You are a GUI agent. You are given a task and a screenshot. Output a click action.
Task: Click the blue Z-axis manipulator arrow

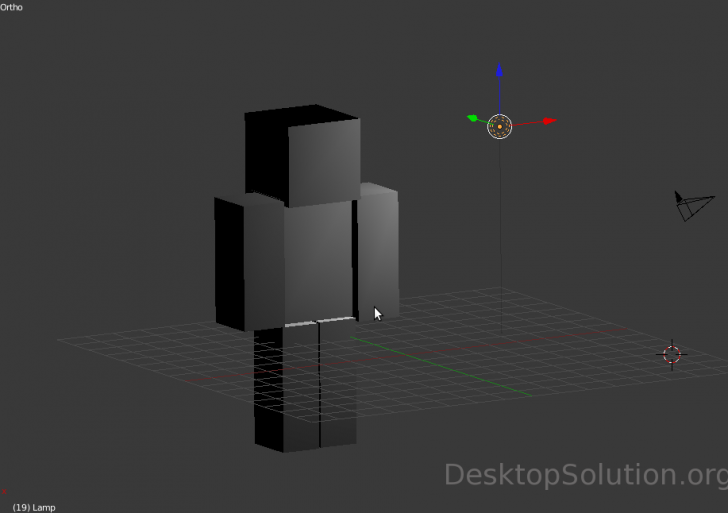pos(500,70)
